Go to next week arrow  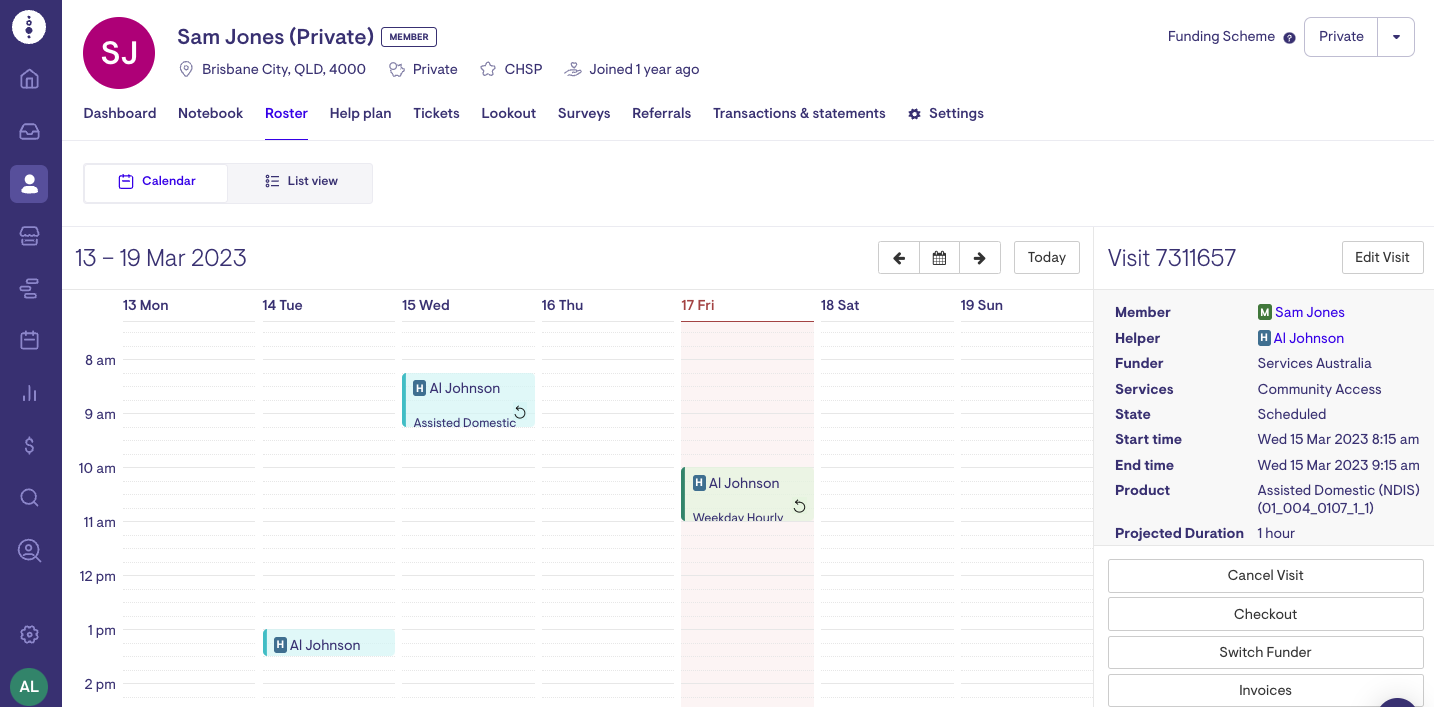point(980,258)
